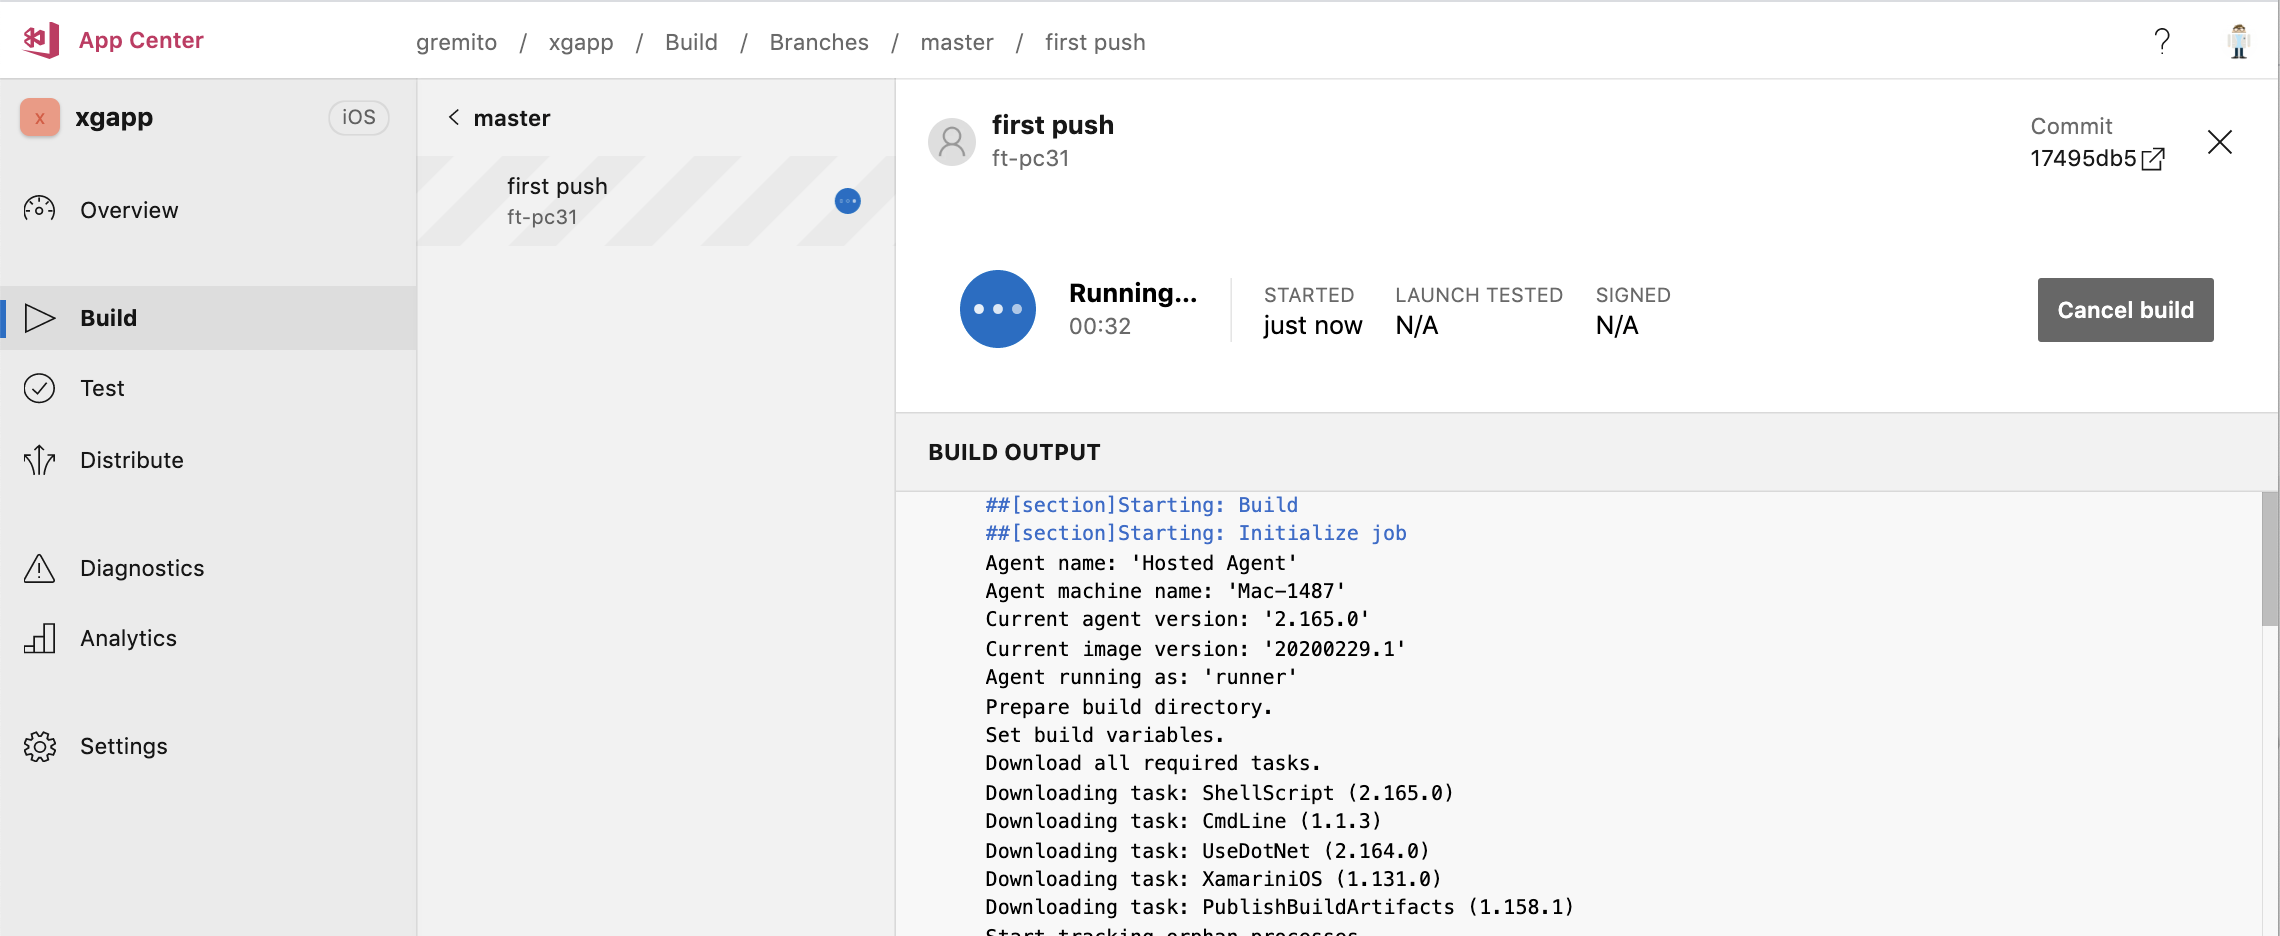Click the STARTED just now value
Image resolution: width=2280 pixels, height=936 pixels.
[x=1313, y=325]
